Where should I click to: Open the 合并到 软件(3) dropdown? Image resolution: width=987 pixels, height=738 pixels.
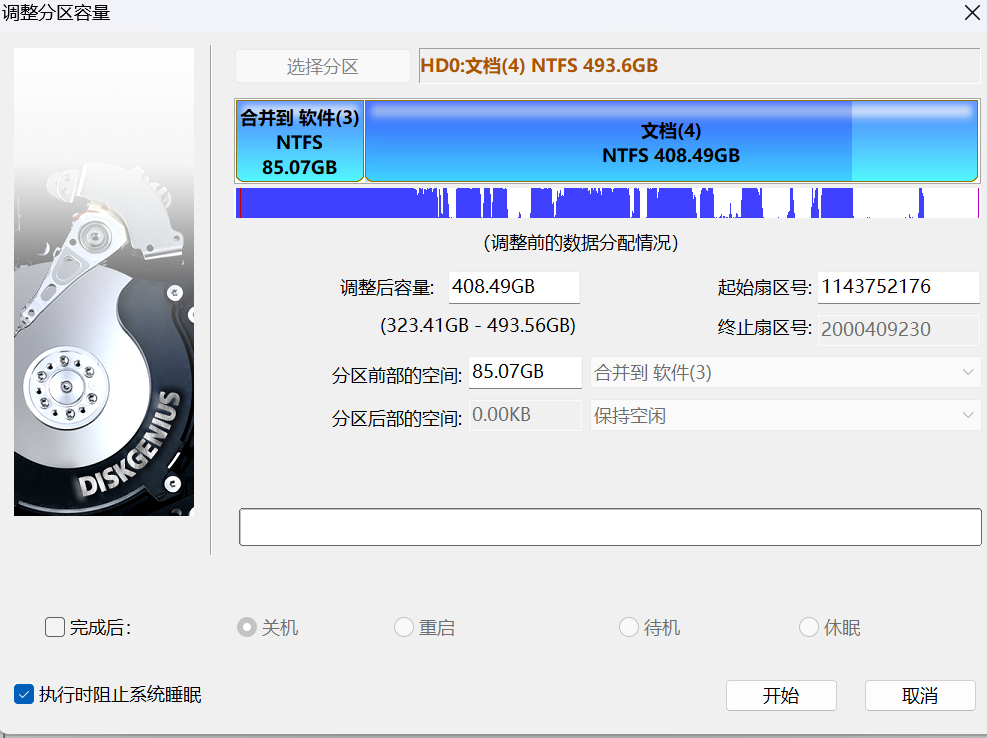click(786, 373)
